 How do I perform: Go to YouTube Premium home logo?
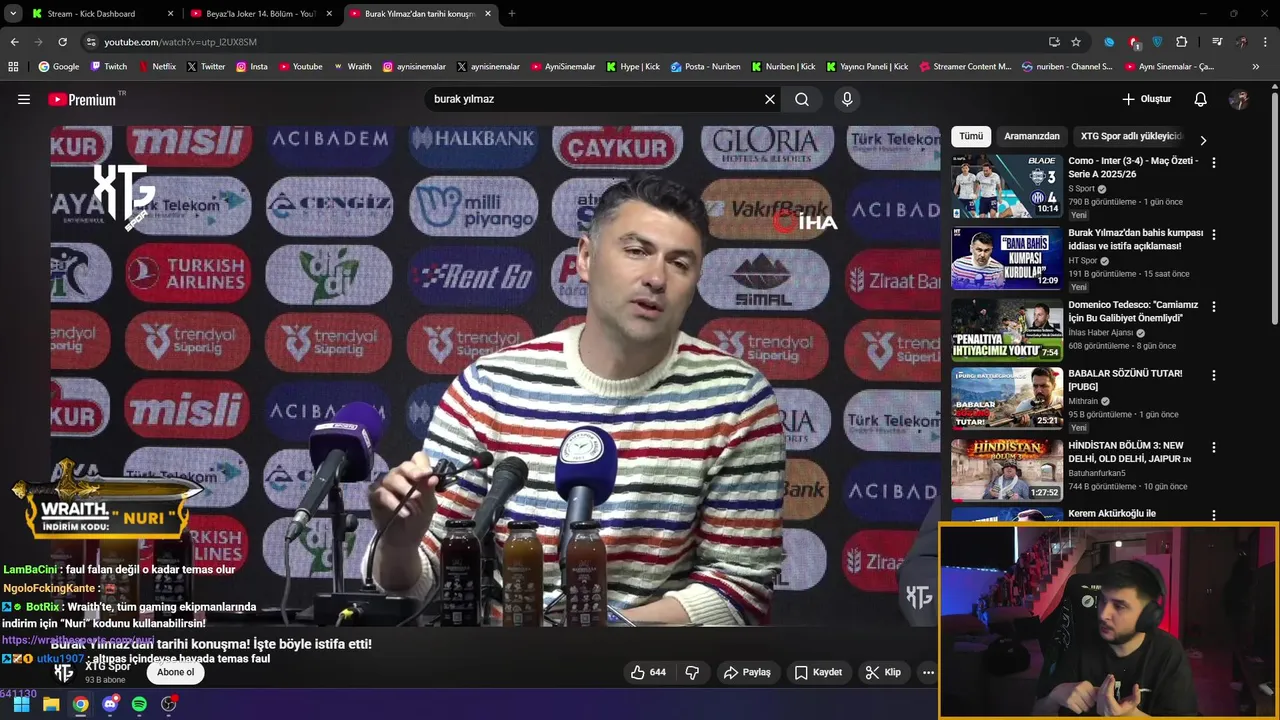pyautogui.click(x=84, y=99)
